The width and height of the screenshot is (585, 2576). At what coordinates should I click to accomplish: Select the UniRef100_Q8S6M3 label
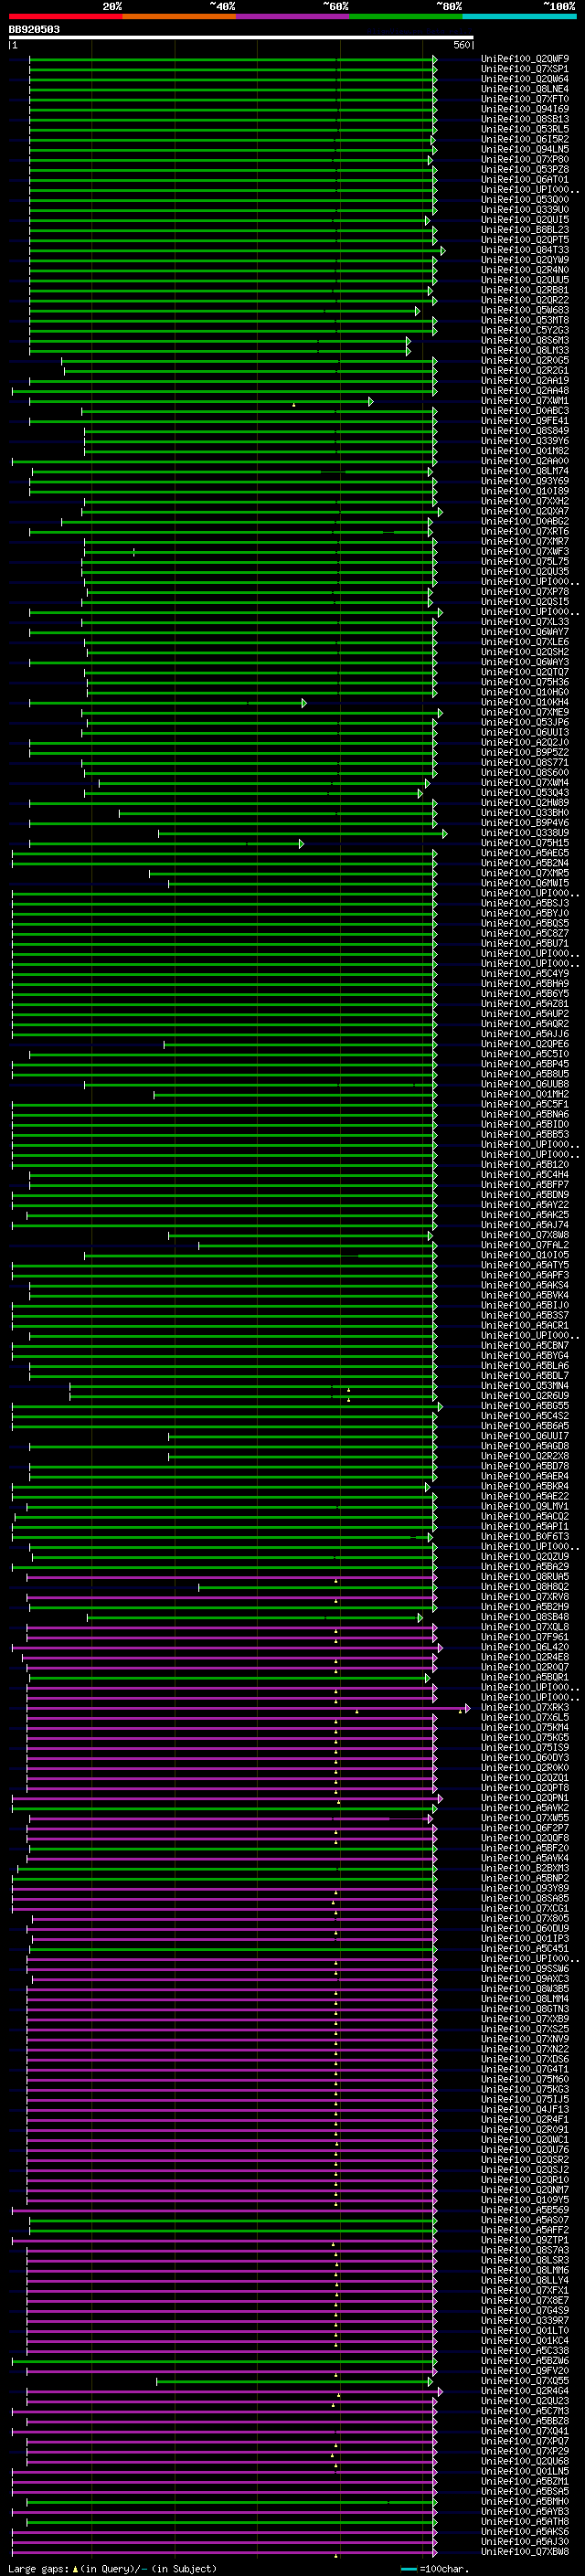pos(525,340)
